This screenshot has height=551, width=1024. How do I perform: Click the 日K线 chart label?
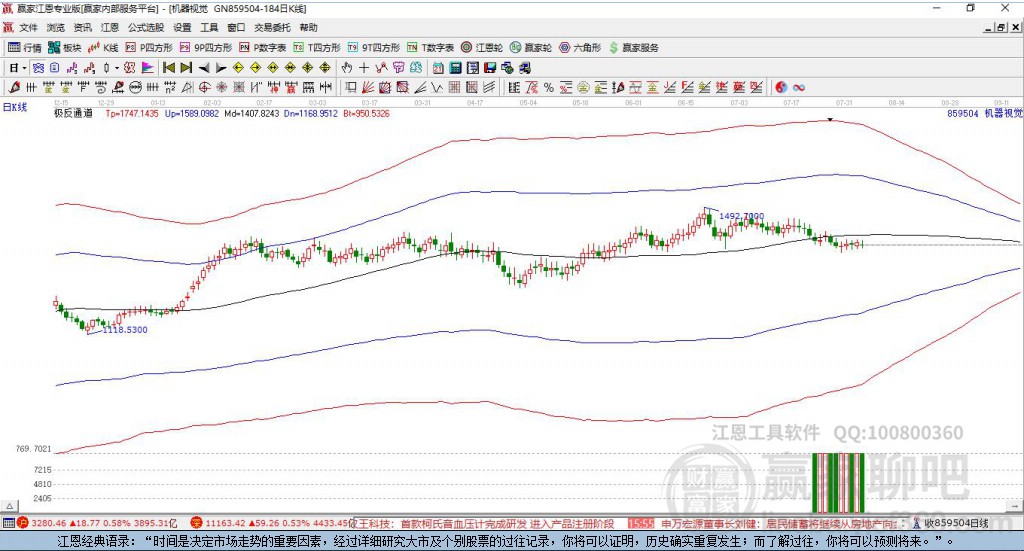(15, 107)
